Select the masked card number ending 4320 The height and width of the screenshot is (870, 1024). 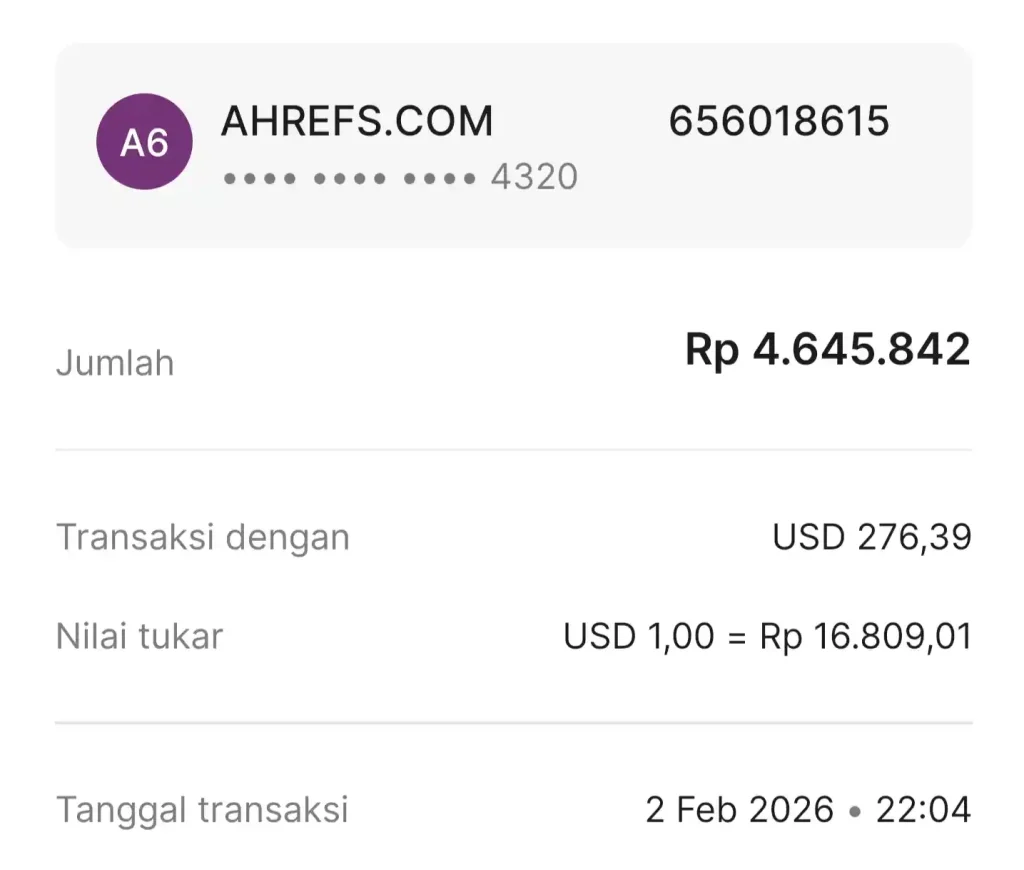point(400,177)
